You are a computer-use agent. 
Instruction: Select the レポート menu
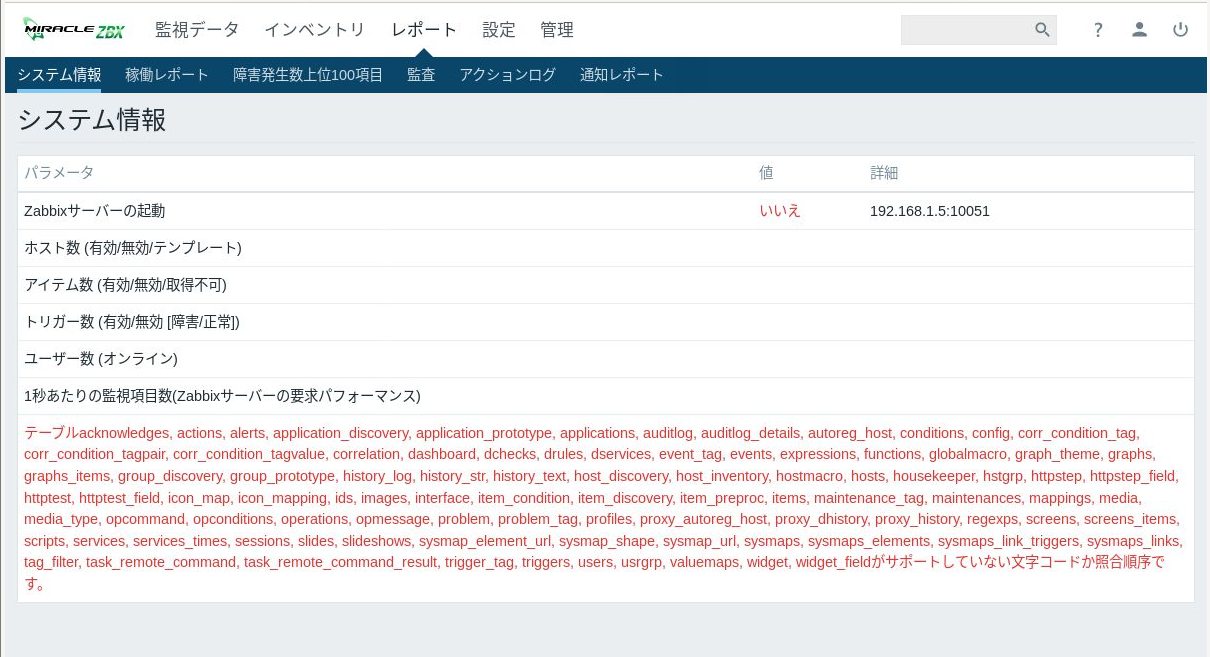424,30
